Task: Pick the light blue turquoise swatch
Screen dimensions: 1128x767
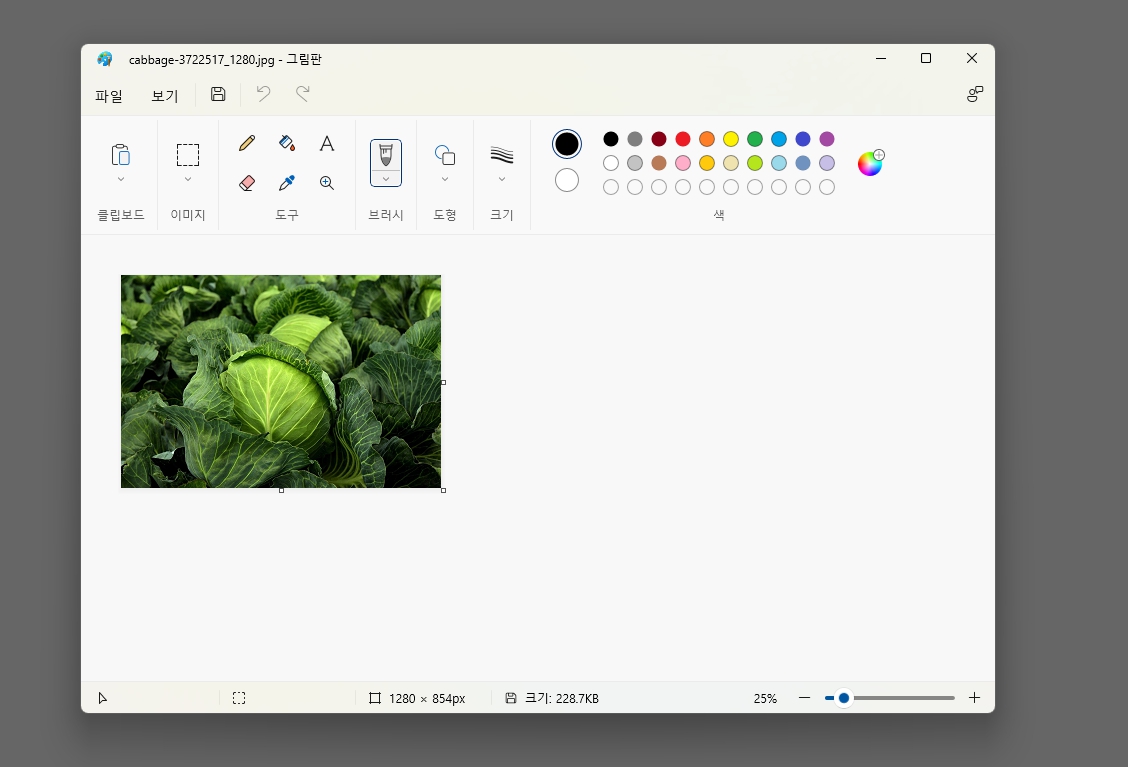Action: [x=779, y=163]
